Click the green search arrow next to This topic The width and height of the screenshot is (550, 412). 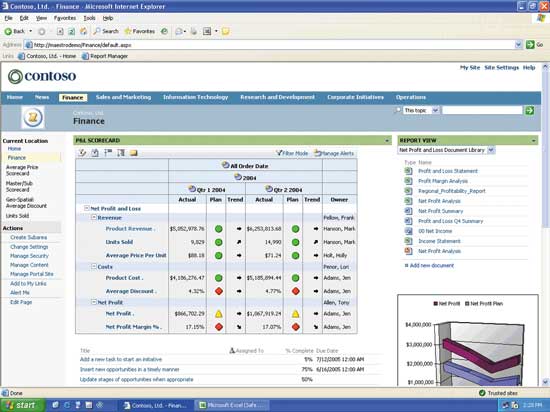(x=529, y=110)
